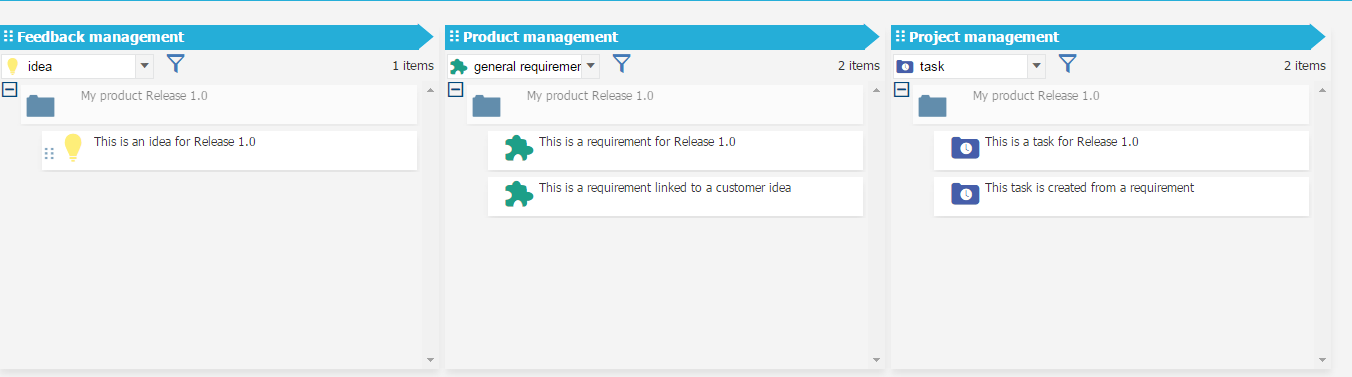Click '2 items' count in Product management

[859, 66]
